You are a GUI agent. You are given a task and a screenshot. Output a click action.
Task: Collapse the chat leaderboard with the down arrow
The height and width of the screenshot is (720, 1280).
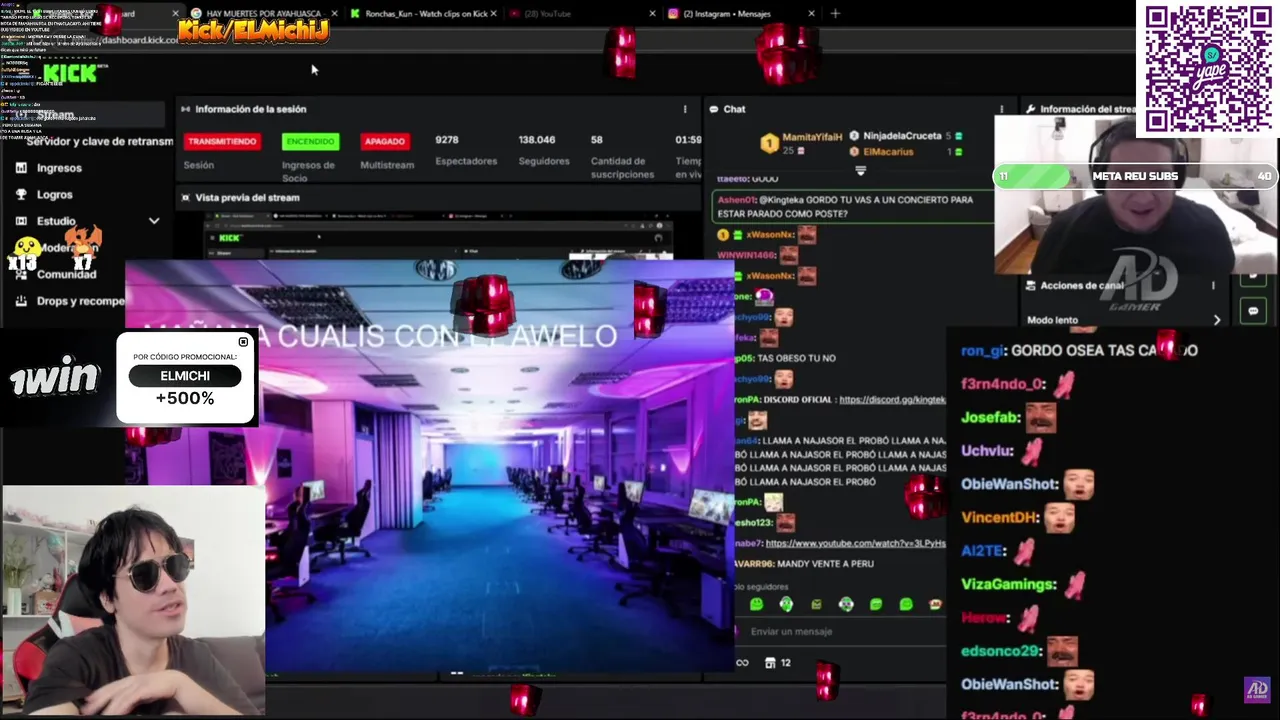tap(860, 171)
